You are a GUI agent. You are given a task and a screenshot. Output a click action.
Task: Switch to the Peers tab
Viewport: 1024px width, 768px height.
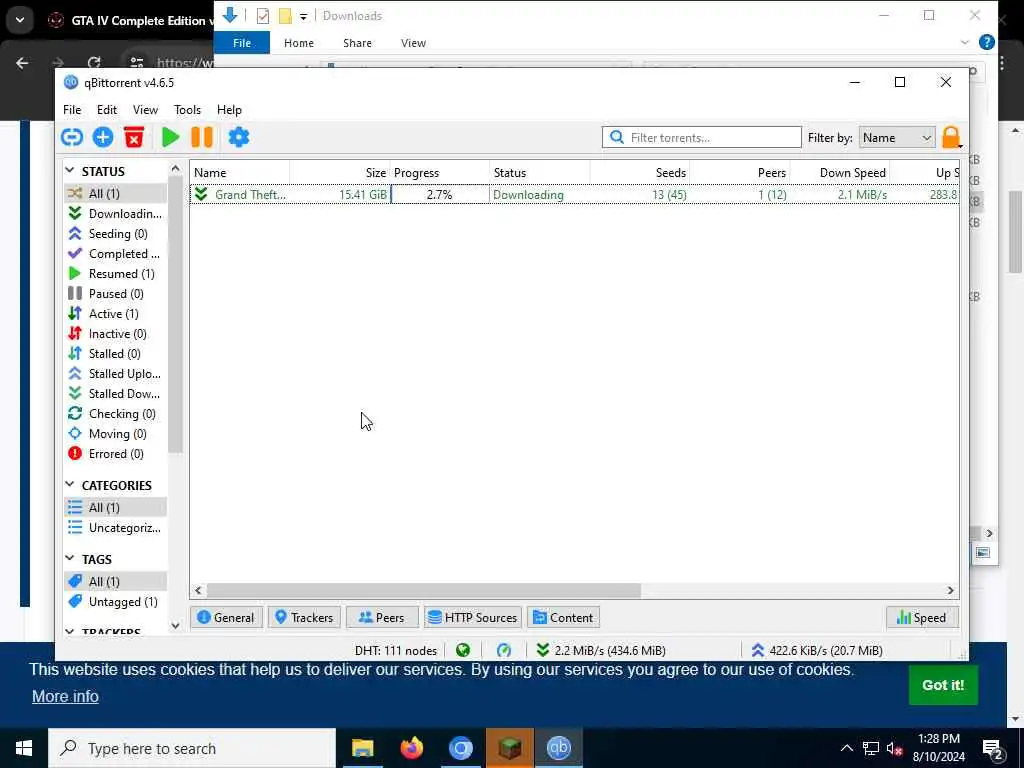point(381,618)
